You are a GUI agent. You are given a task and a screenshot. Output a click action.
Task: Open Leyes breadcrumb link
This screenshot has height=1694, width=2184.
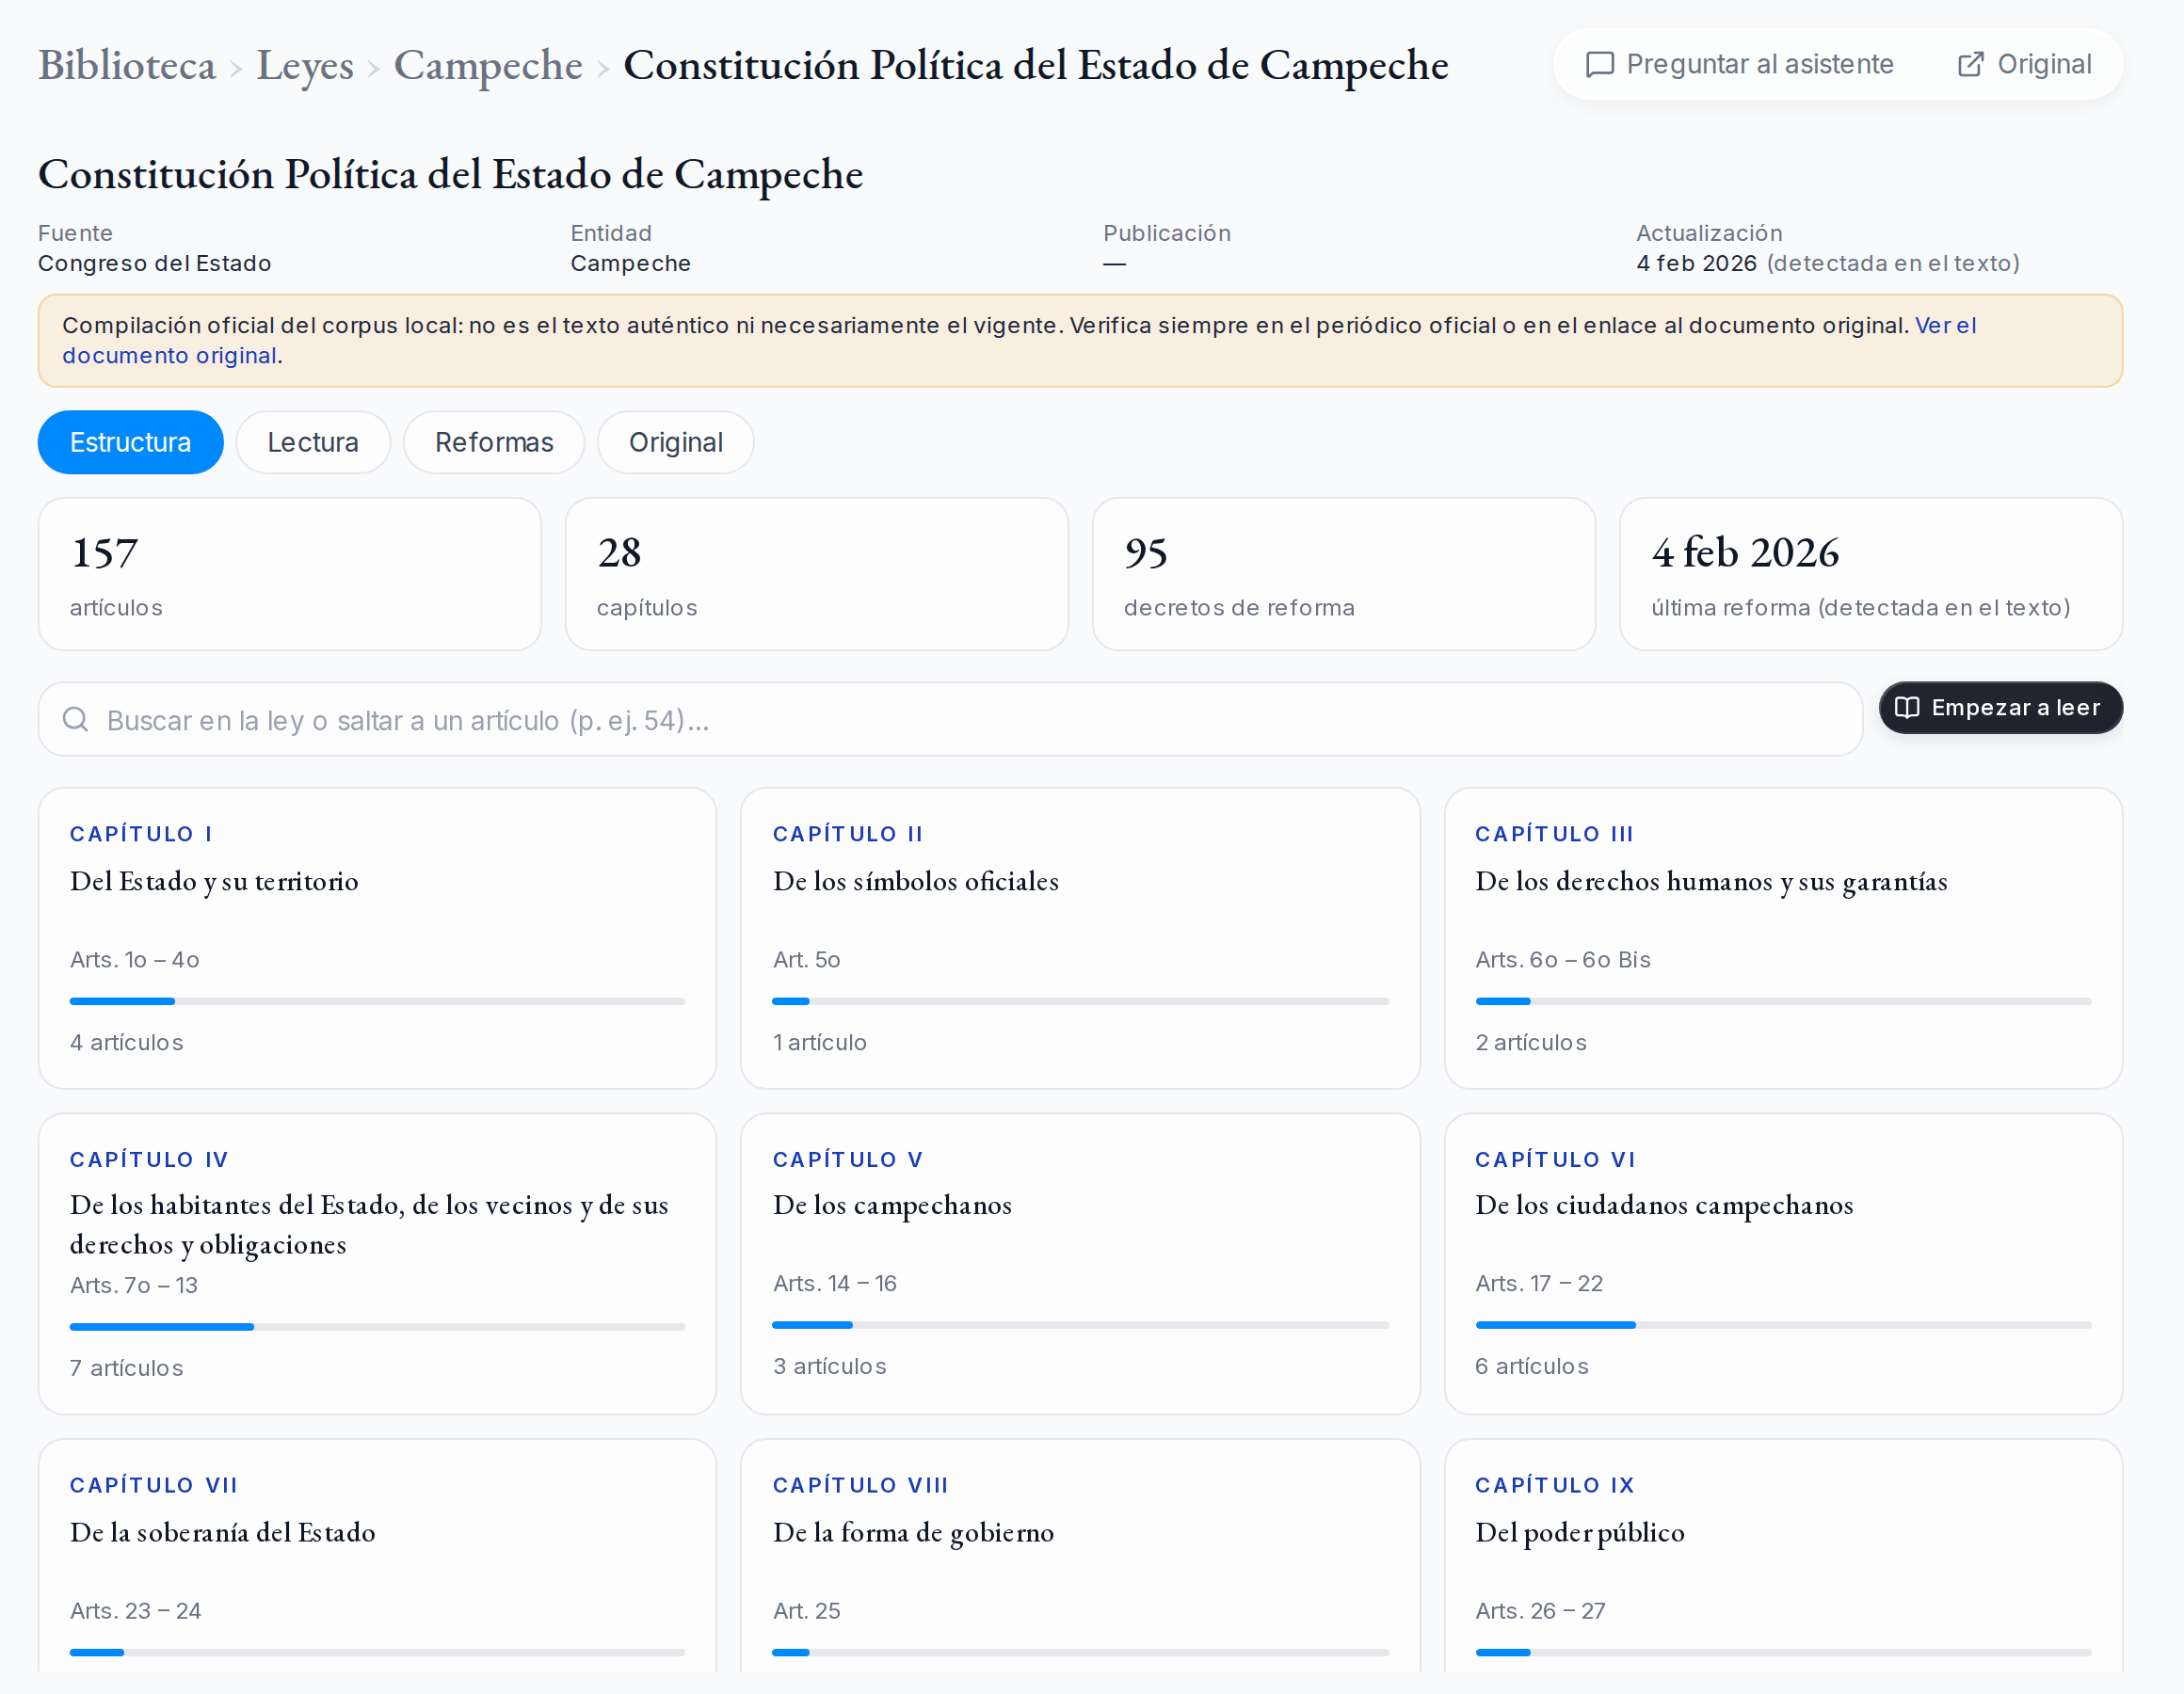(x=305, y=65)
